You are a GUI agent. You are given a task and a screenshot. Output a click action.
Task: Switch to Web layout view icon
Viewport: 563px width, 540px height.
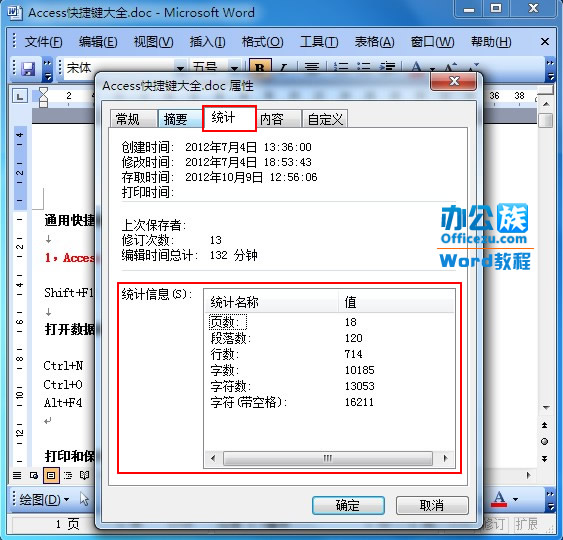34,476
